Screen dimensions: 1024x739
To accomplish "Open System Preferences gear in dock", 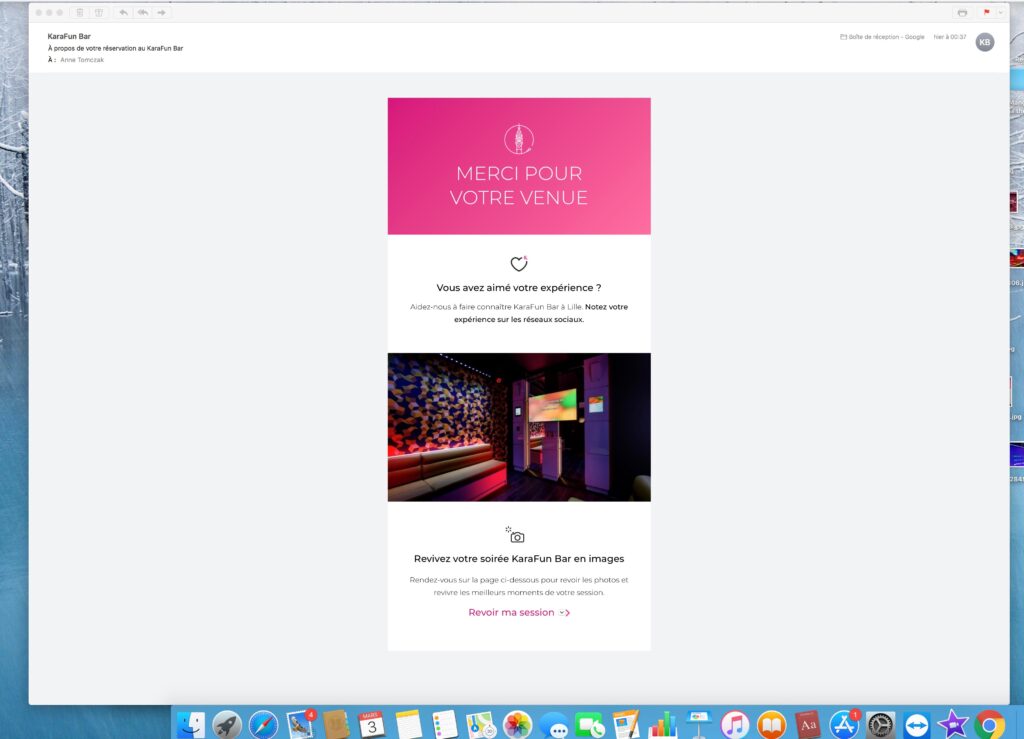I will tap(880, 723).
